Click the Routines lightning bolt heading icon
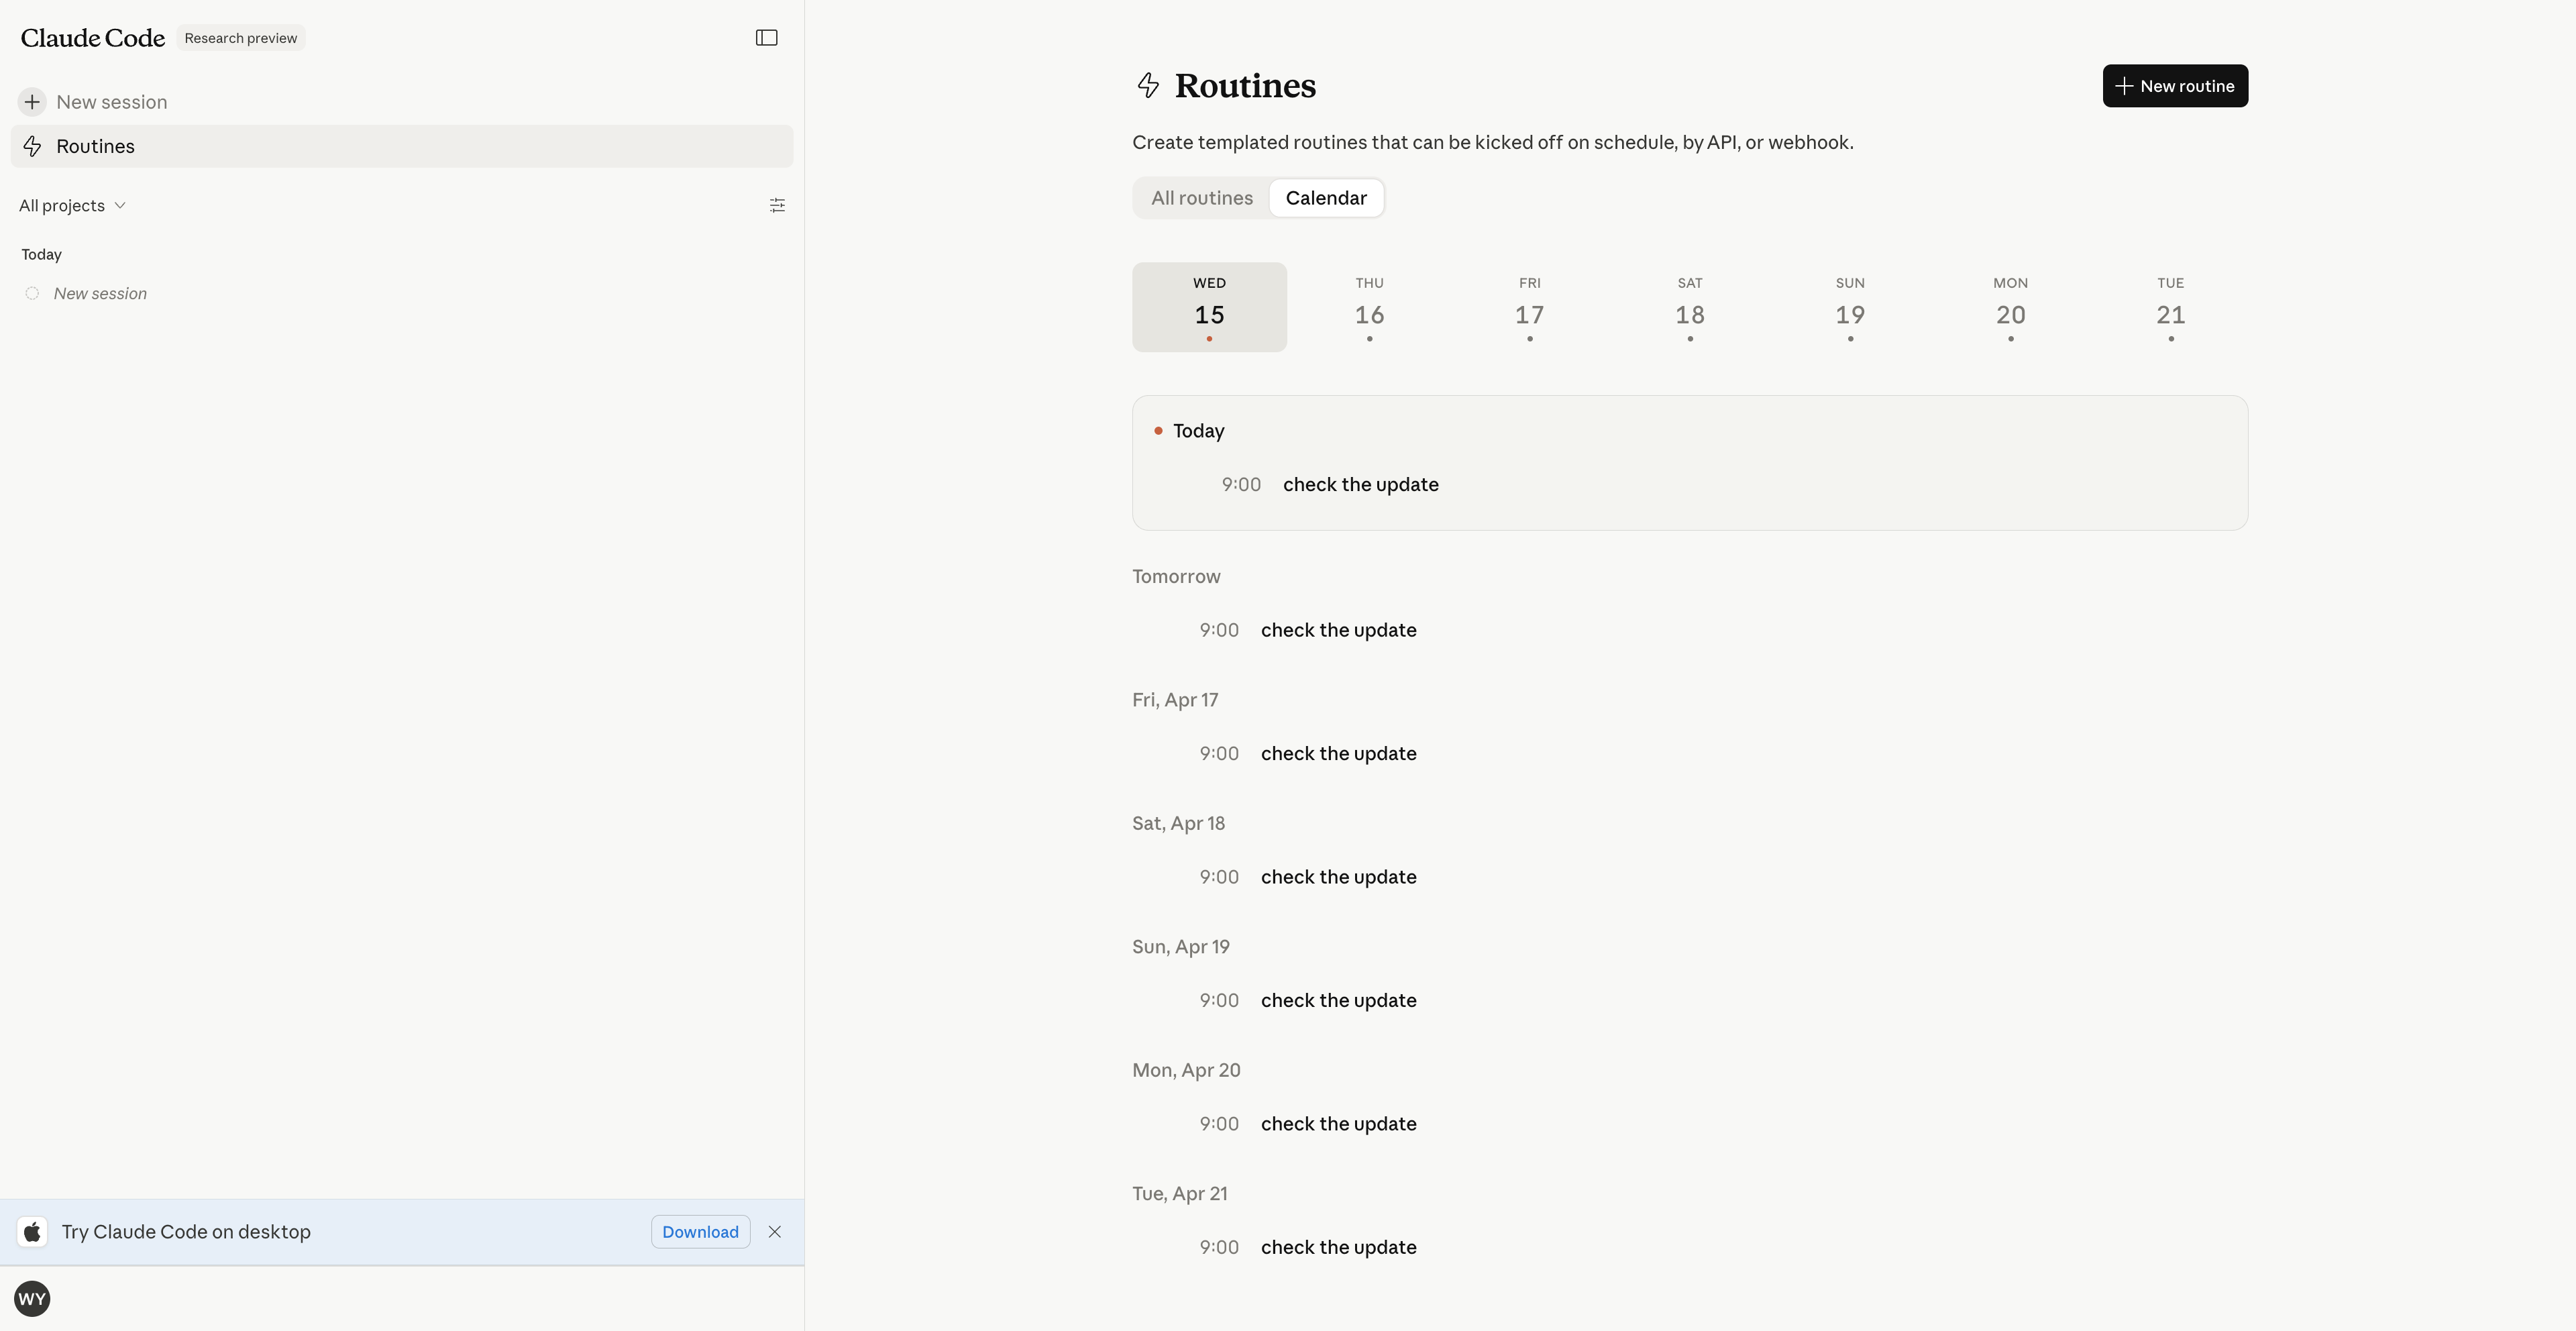 [1148, 85]
